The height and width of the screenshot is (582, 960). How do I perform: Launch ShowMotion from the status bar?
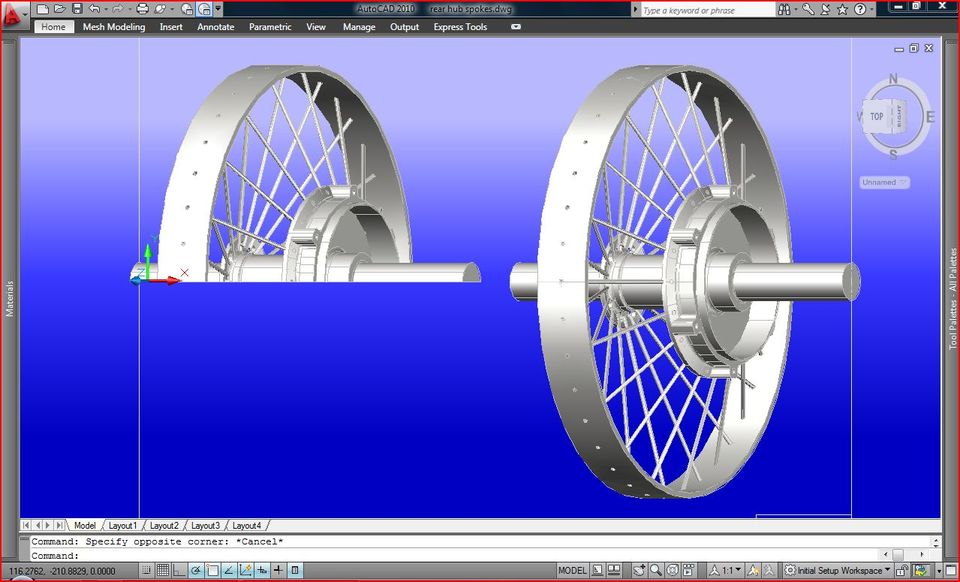click(x=687, y=571)
